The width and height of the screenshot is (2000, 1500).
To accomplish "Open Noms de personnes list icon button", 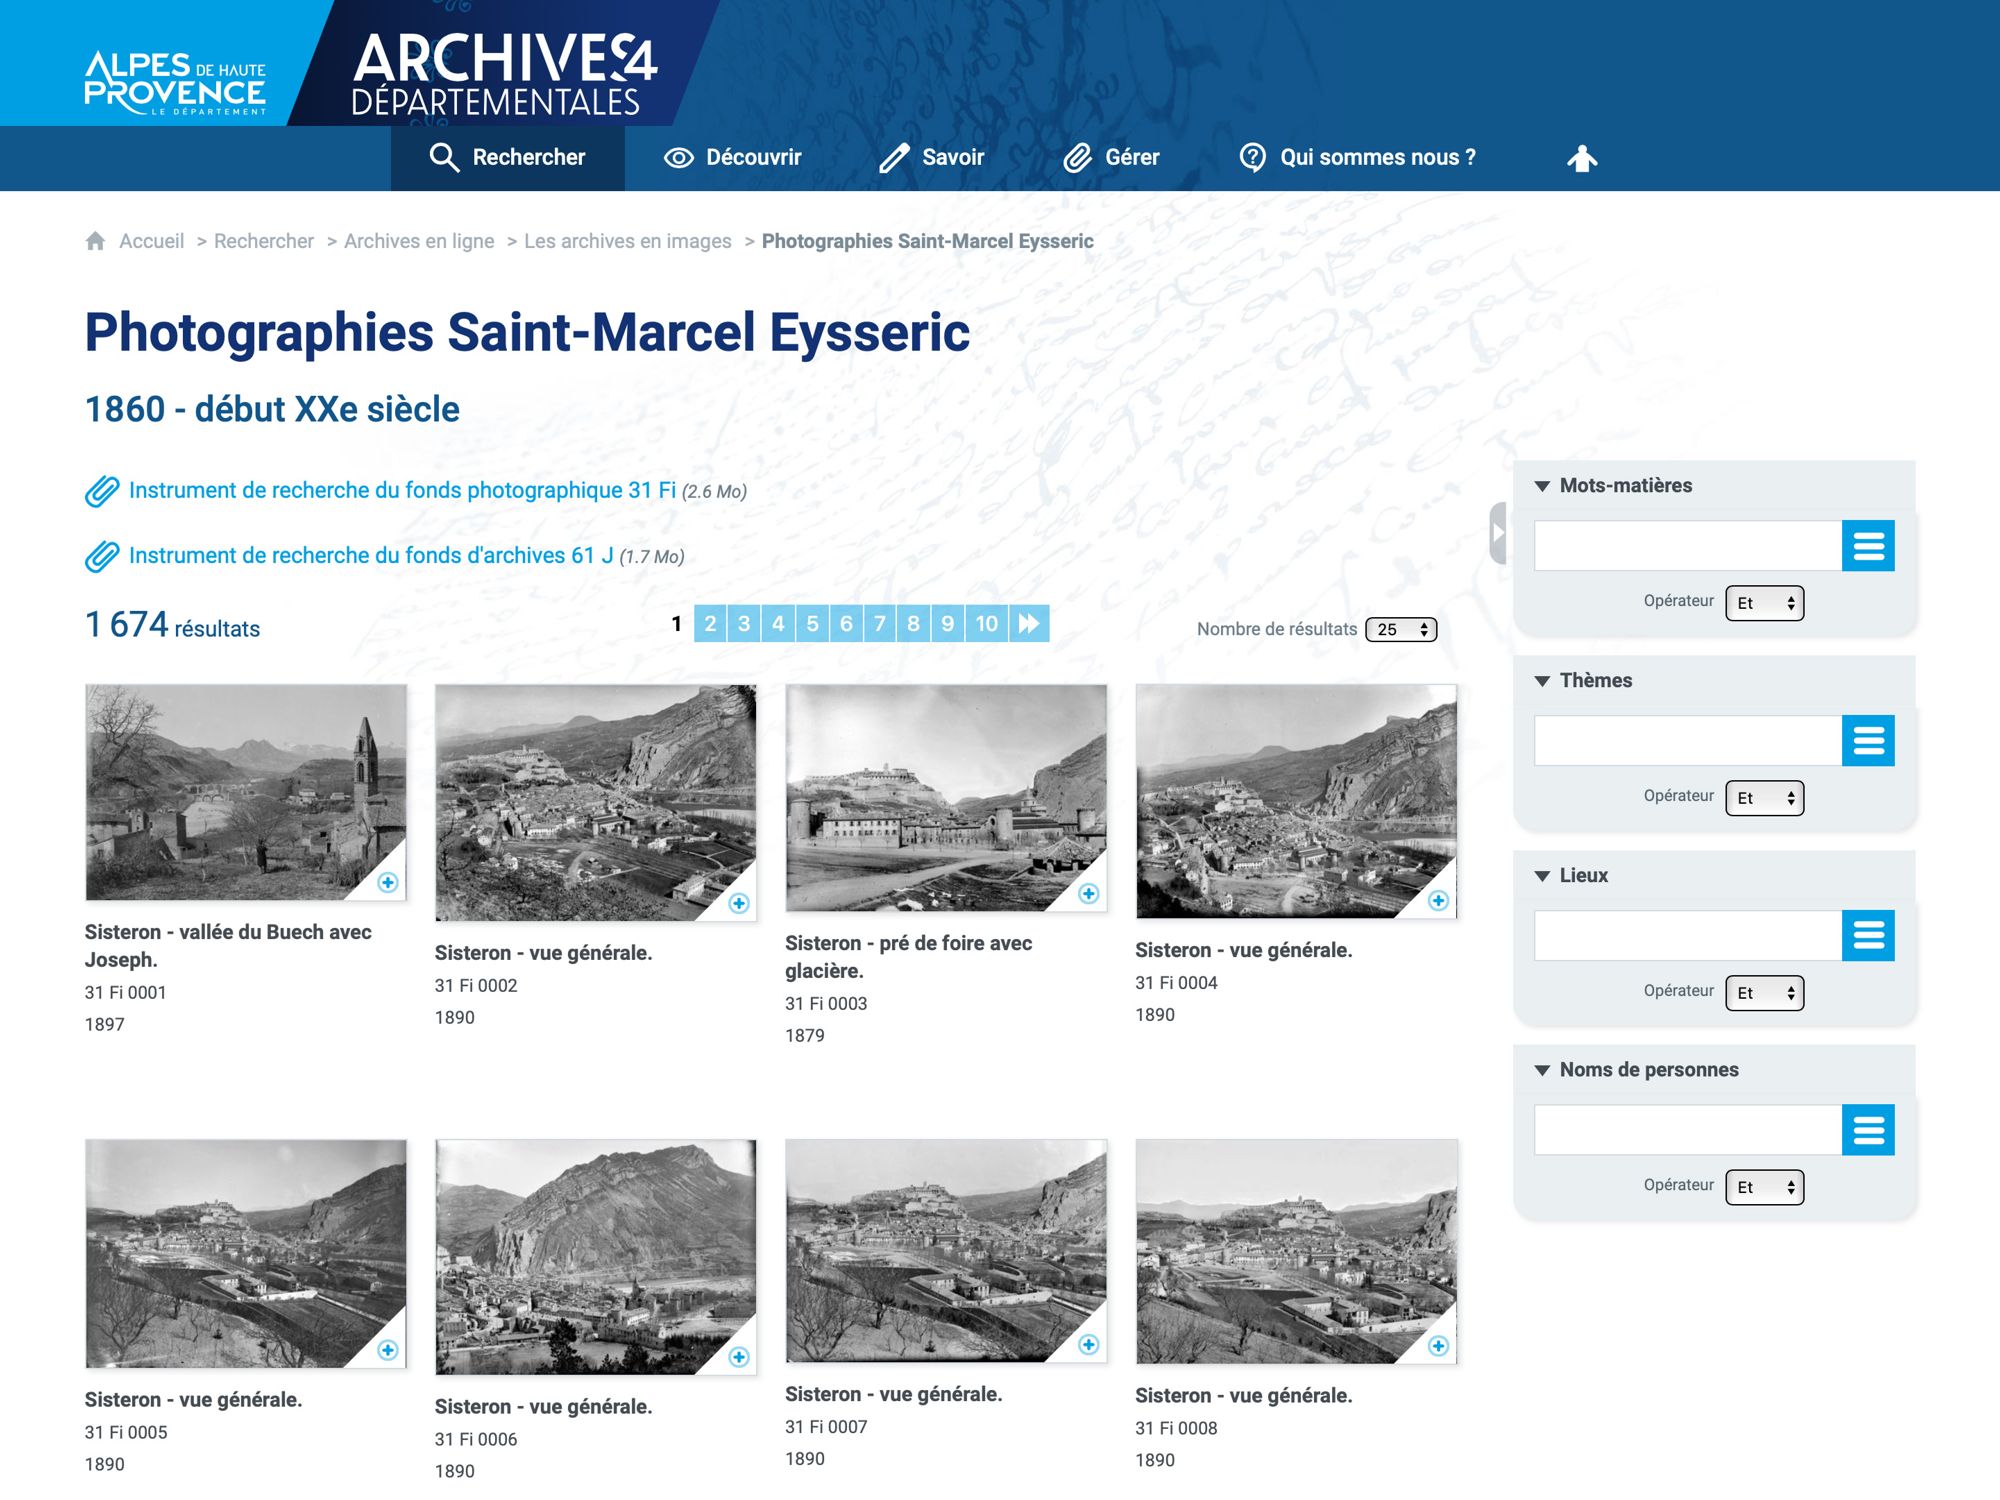I will coord(1867,1130).
